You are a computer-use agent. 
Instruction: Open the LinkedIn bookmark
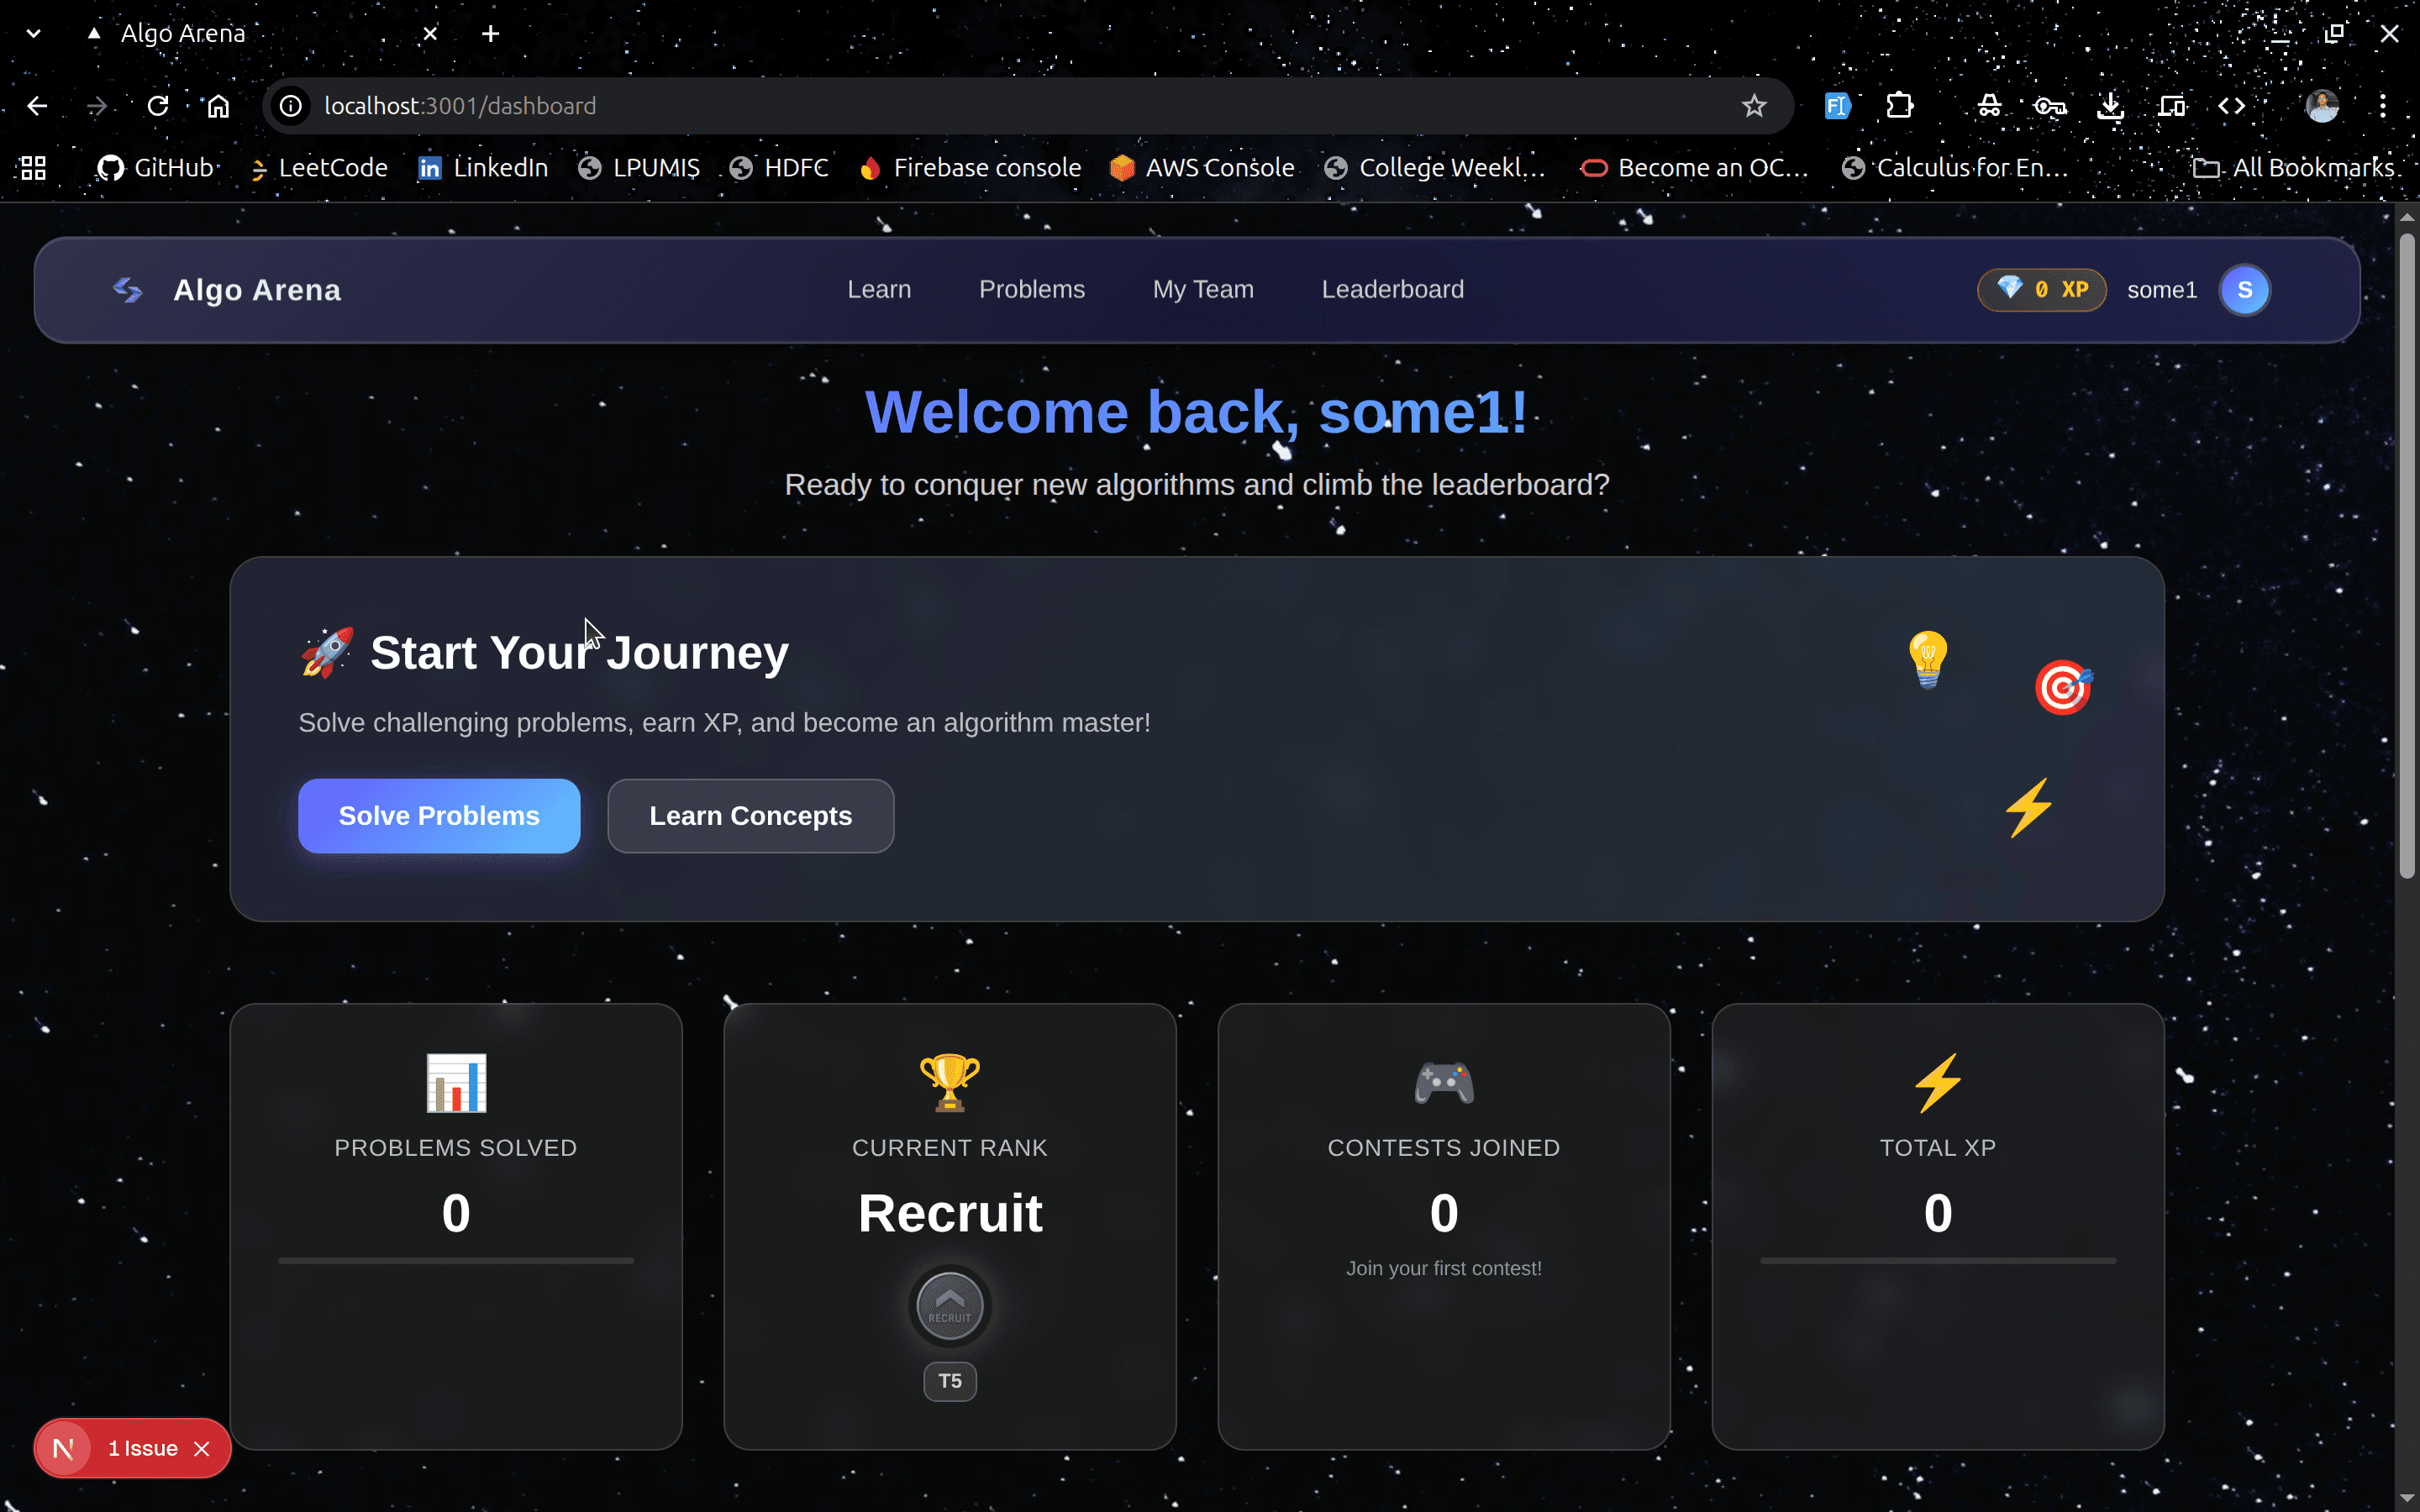(483, 167)
